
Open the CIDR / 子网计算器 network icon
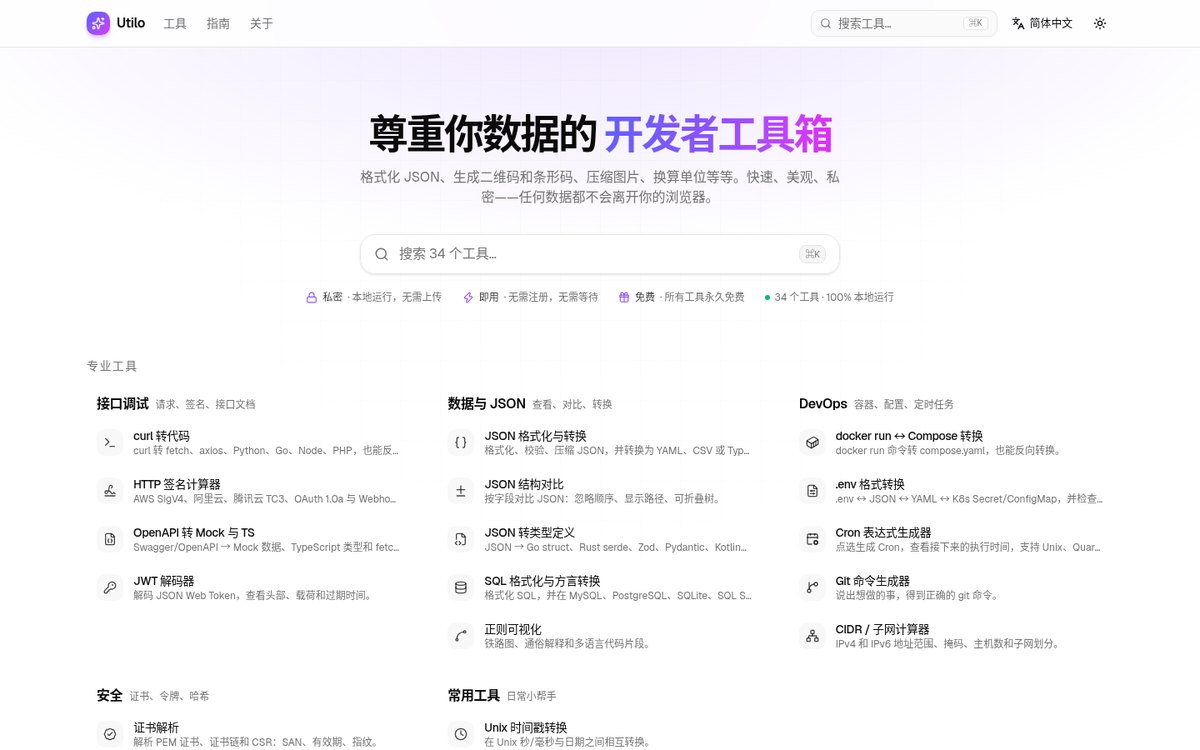812,636
